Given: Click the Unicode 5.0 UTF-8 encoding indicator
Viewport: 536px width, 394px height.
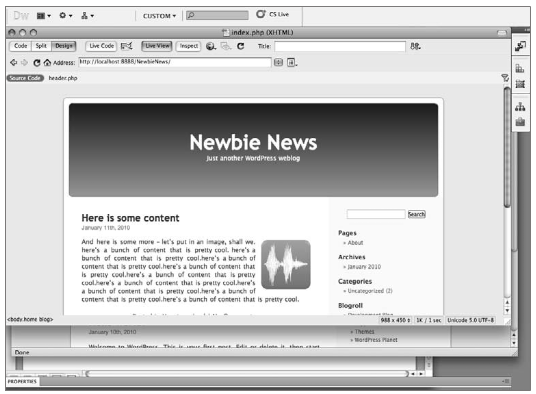Looking at the screenshot, I should pos(470,320).
